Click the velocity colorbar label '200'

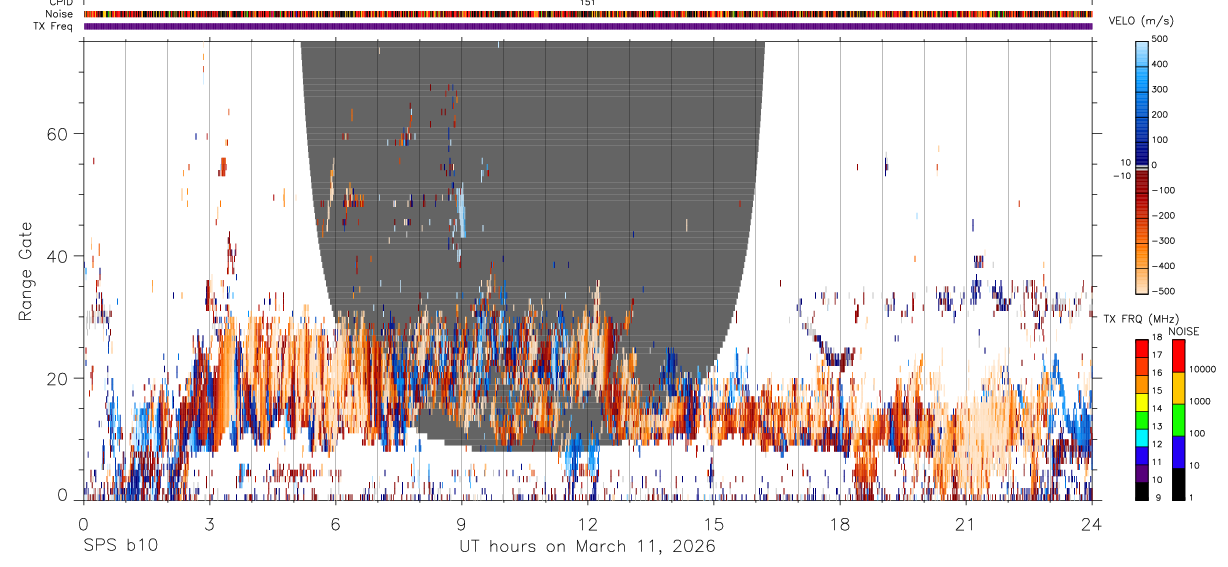point(1162,114)
